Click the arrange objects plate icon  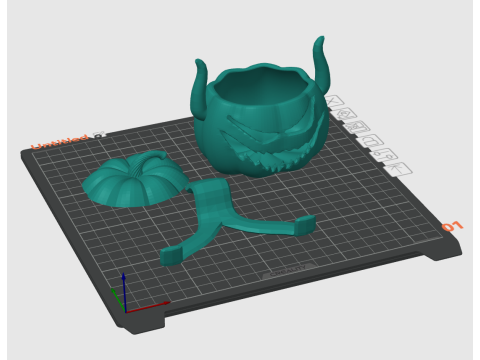click(x=358, y=127)
